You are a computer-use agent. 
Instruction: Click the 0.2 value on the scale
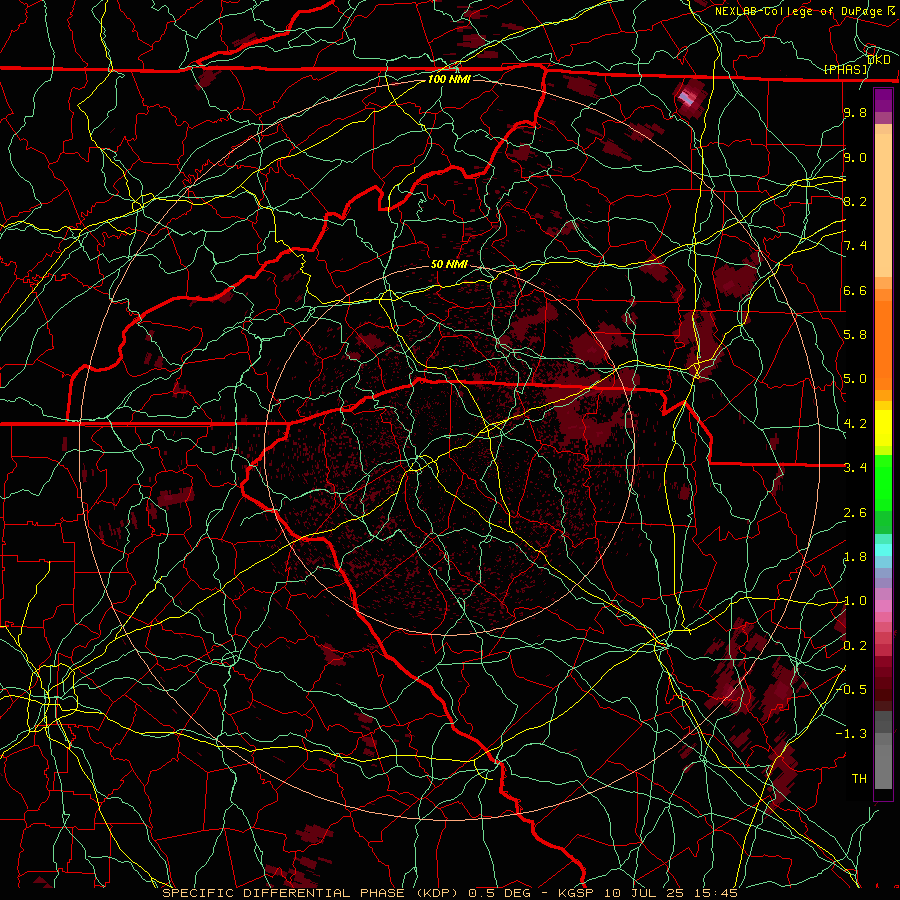click(x=855, y=646)
